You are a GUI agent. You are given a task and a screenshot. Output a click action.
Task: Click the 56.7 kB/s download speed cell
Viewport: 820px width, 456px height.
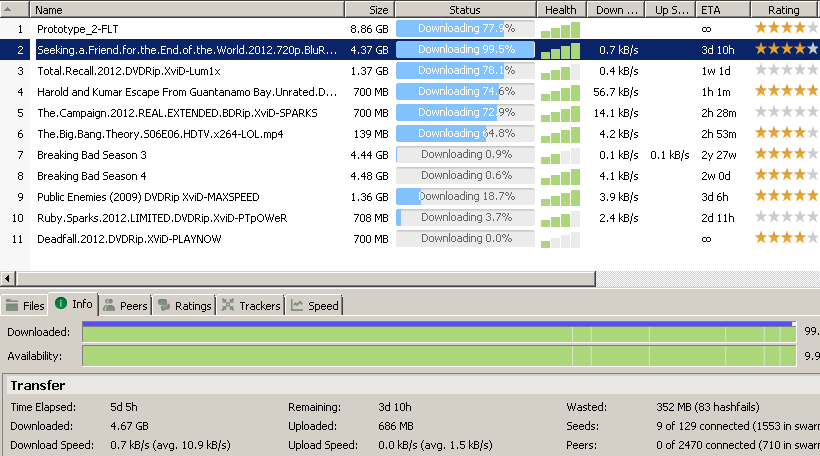[x=616, y=92]
